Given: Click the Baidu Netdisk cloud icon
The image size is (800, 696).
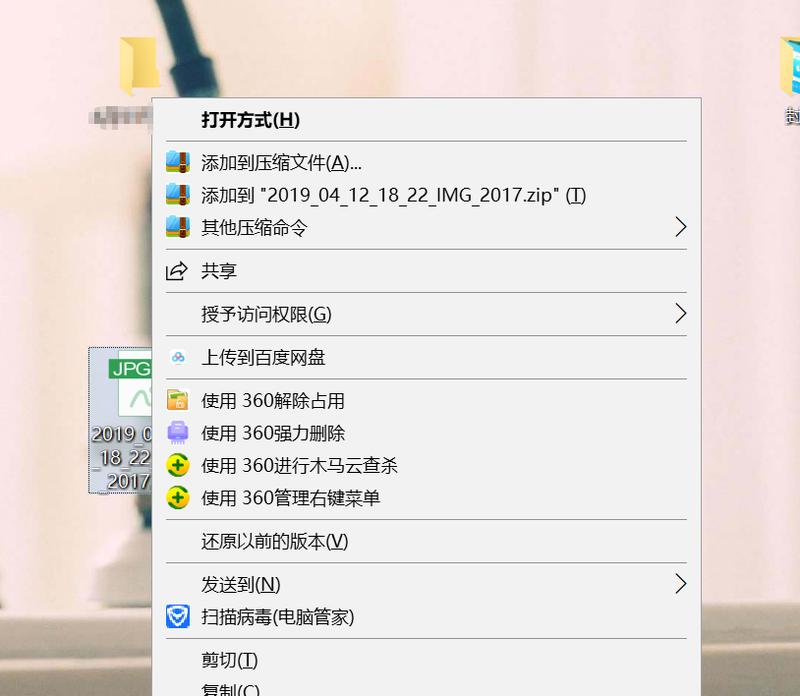Looking at the screenshot, I should (x=178, y=357).
